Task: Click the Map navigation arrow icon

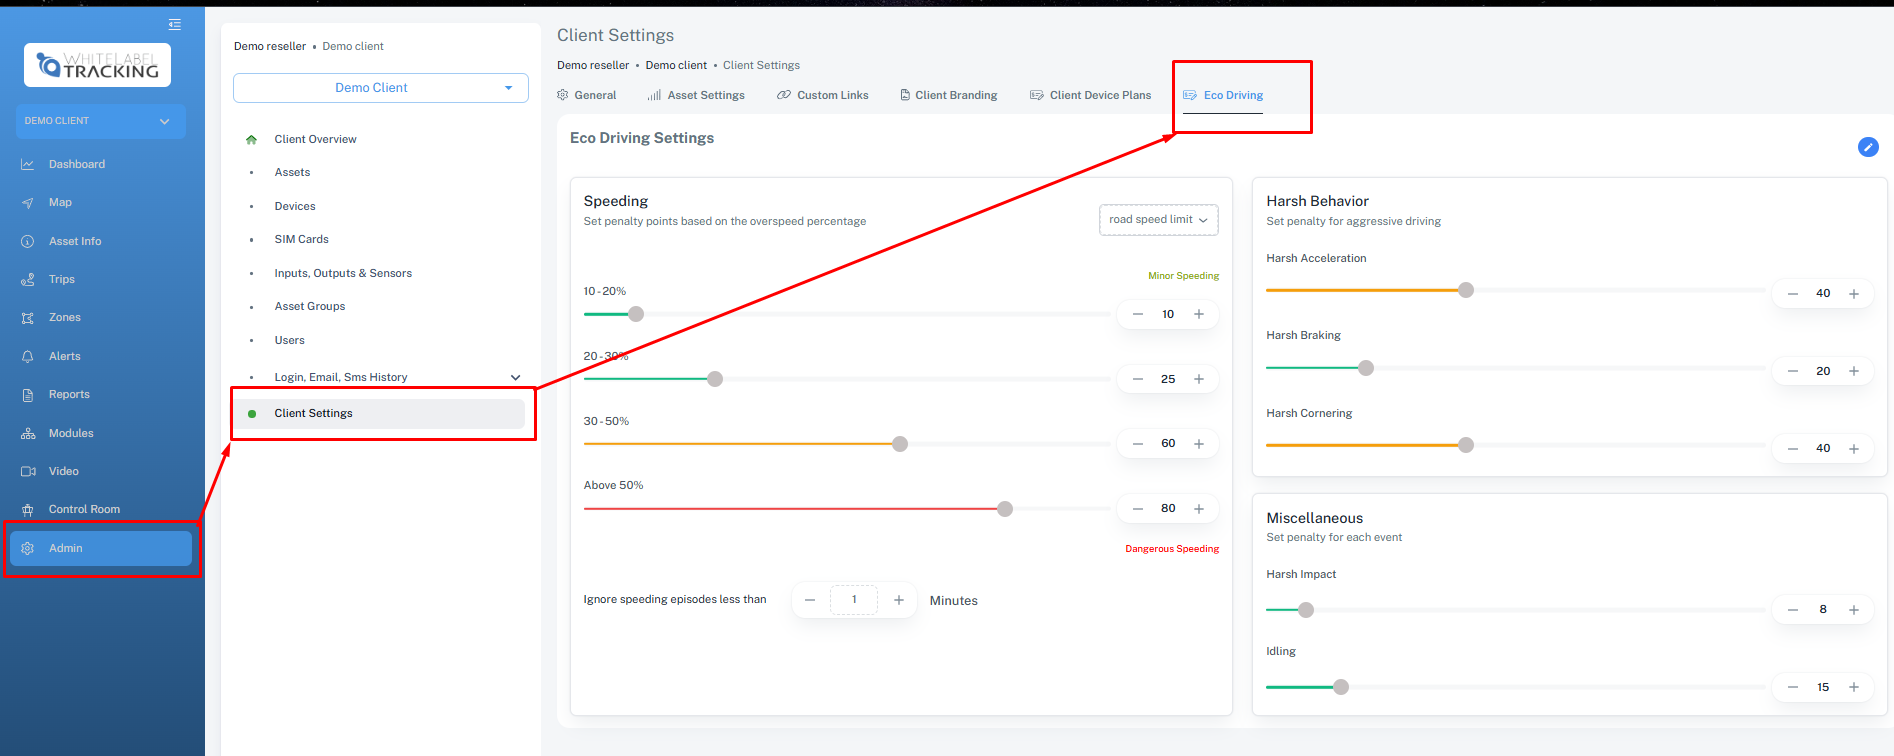Action: [28, 203]
